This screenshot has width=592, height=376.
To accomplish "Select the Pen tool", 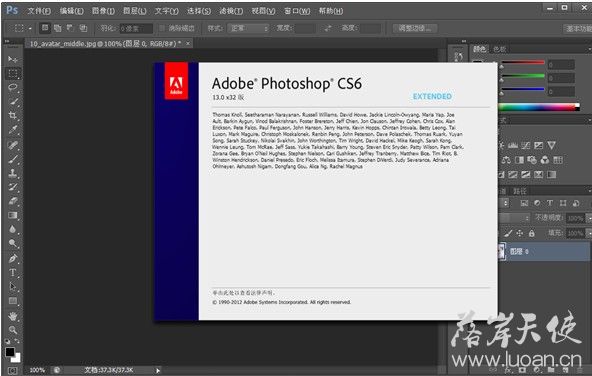I will (x=12, y=259).
